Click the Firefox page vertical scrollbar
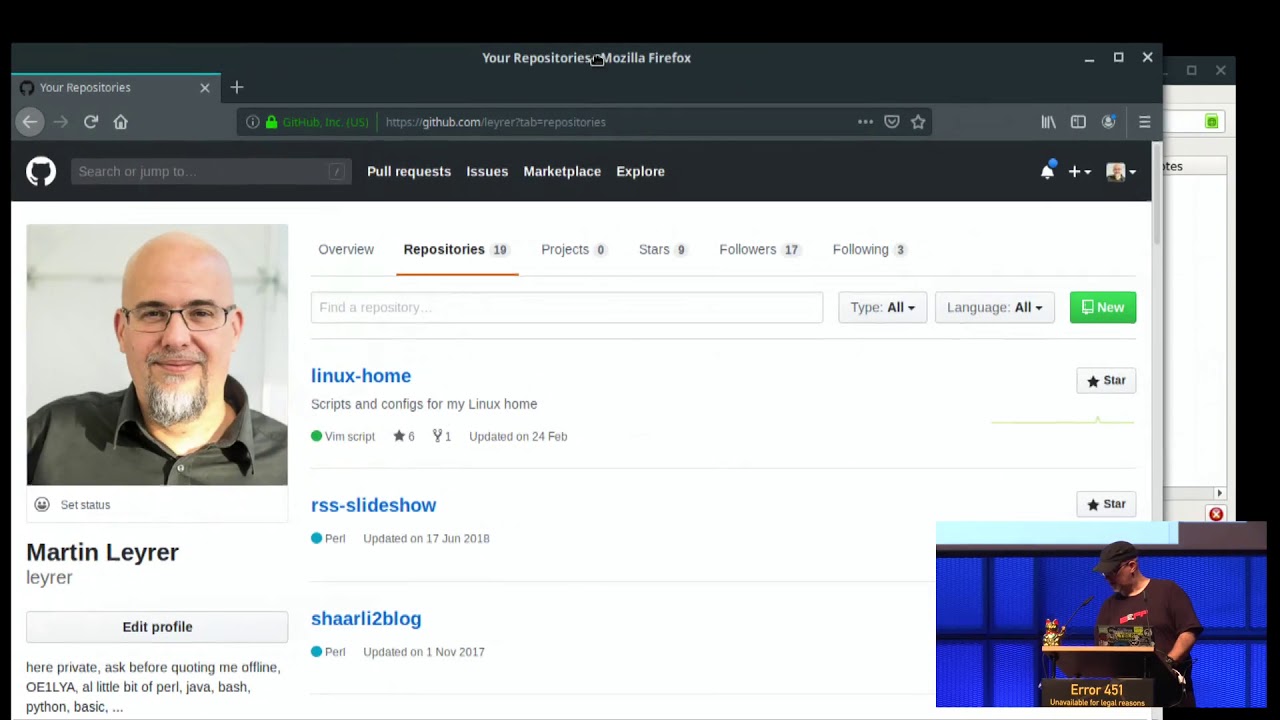 click(x=1157, y=194)
